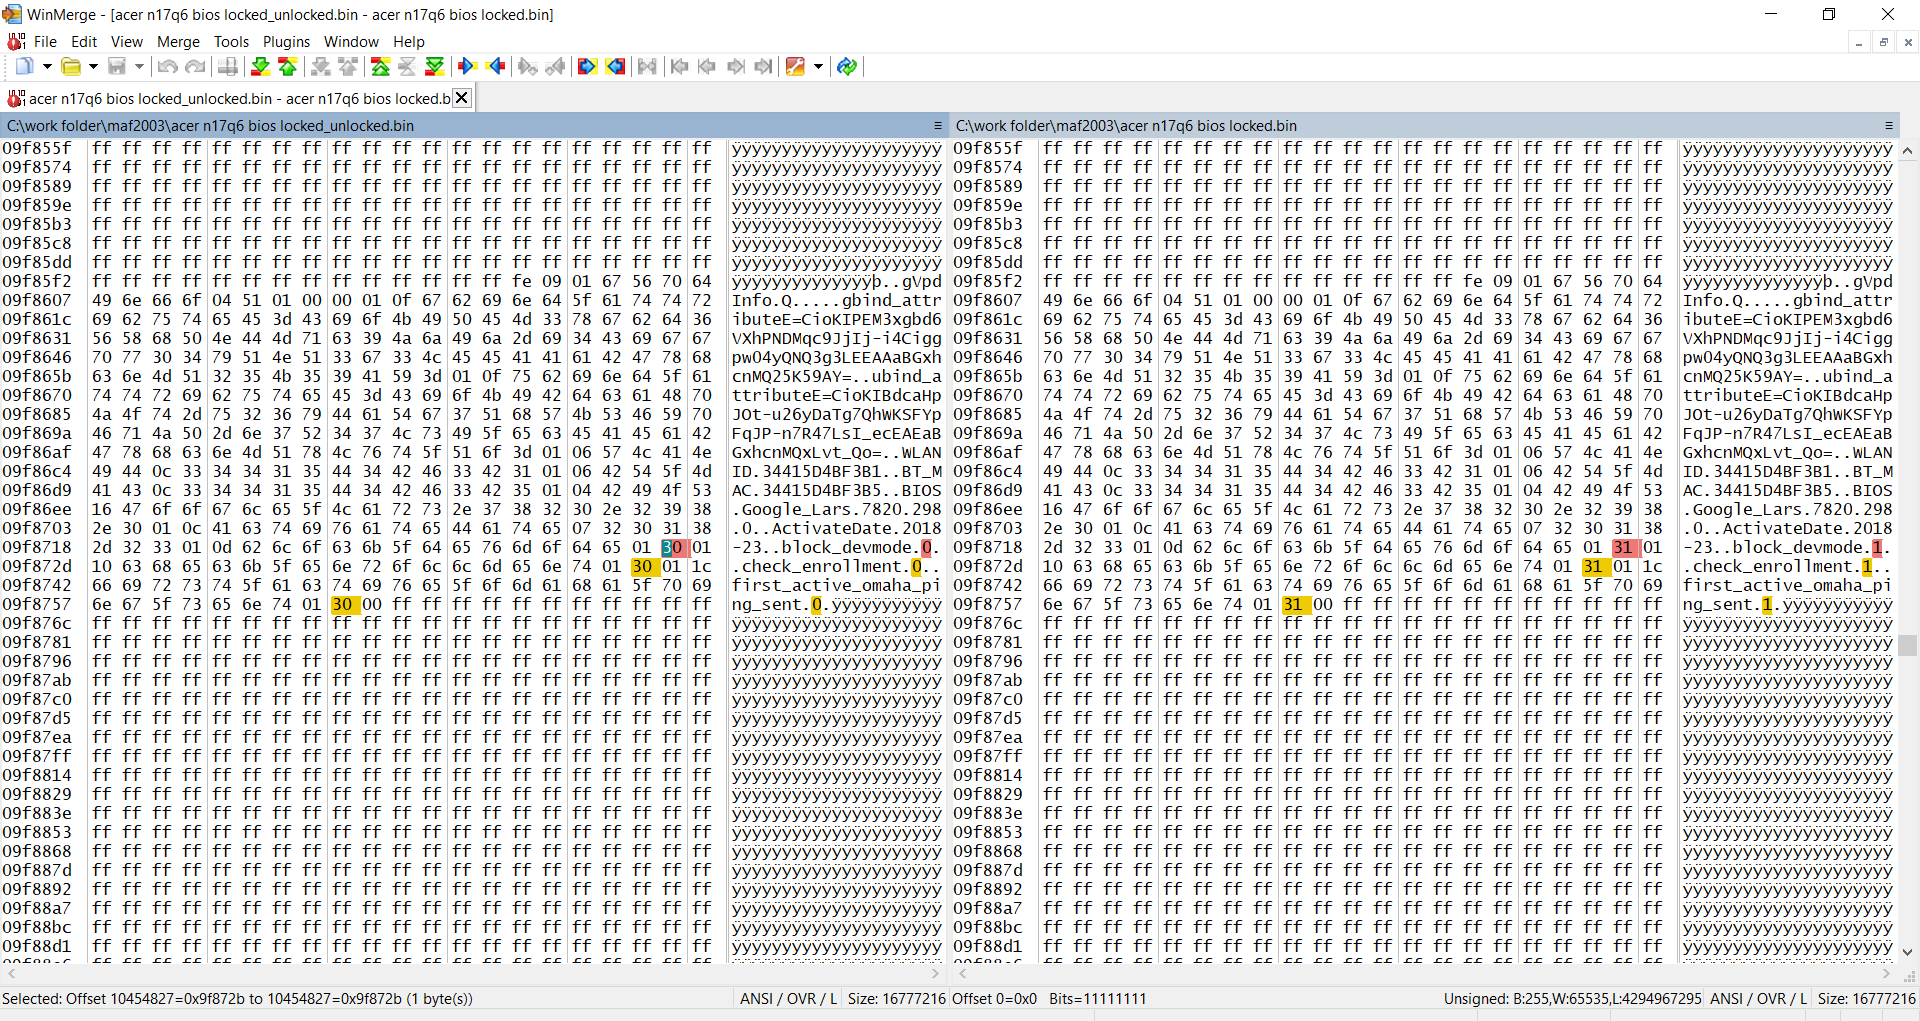Copy left and advance to next difference
1920x1021 pixels.
tap(556, 67)
